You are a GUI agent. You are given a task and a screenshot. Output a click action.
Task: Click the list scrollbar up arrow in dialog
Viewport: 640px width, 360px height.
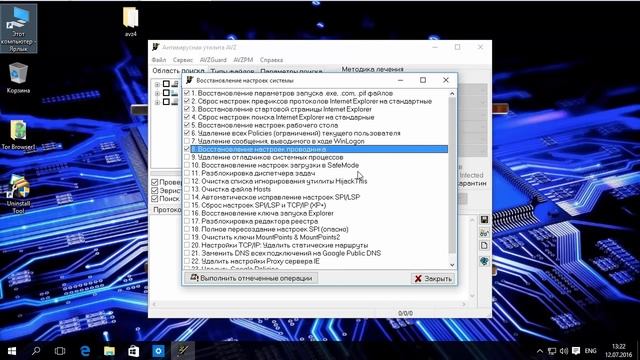452,93
